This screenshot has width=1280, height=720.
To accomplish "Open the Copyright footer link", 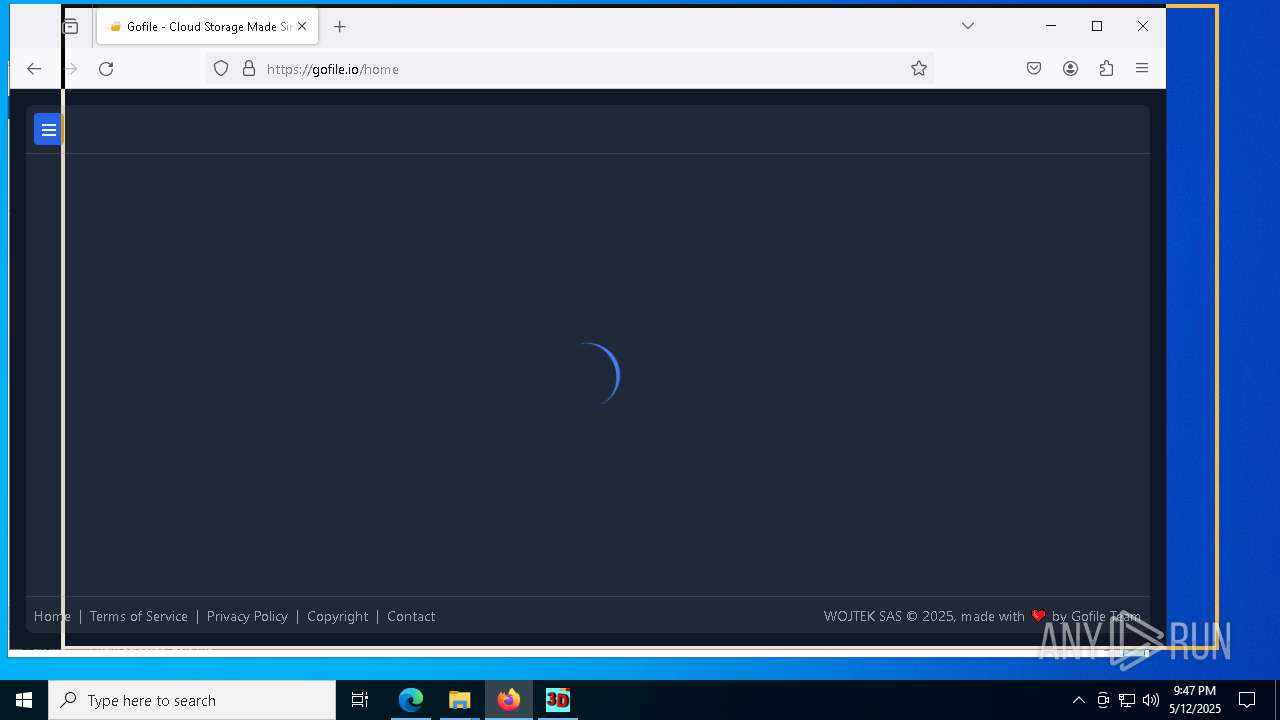I will (338, 616).
